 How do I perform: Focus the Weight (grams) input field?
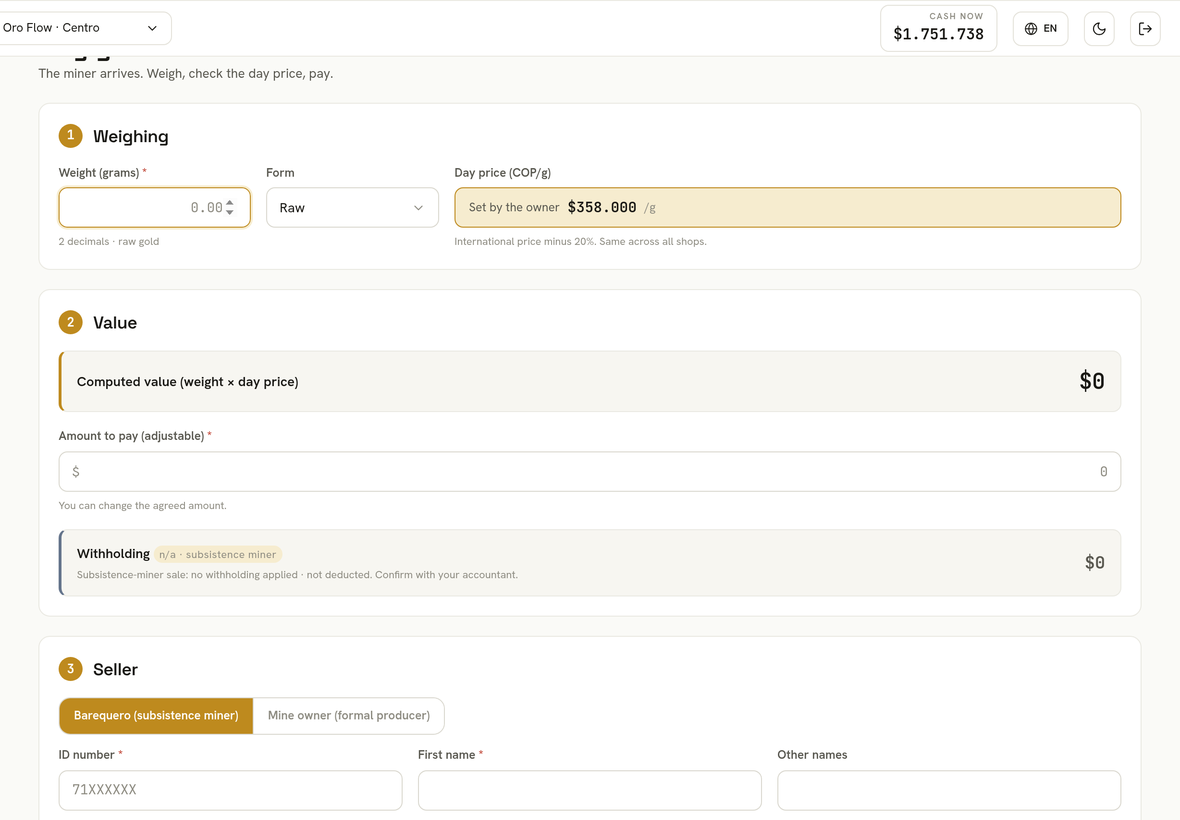(154, 208)
